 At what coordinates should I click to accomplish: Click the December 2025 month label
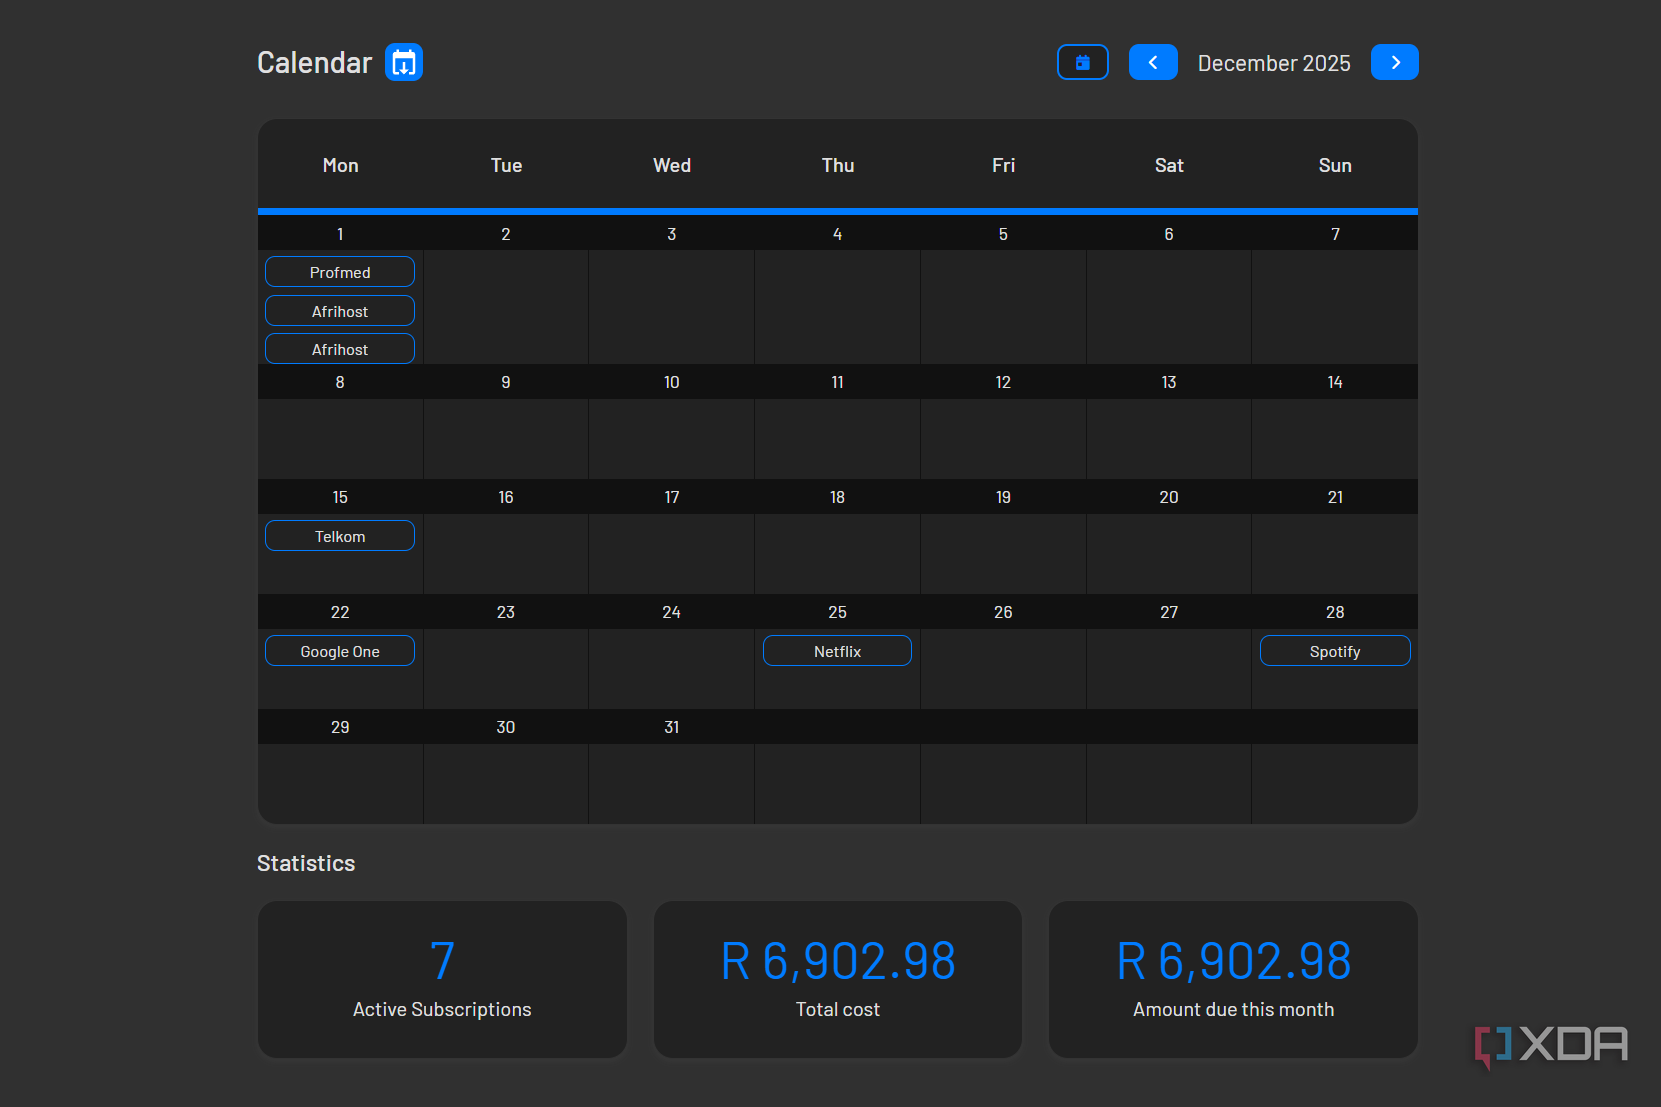coord(1274,63)
